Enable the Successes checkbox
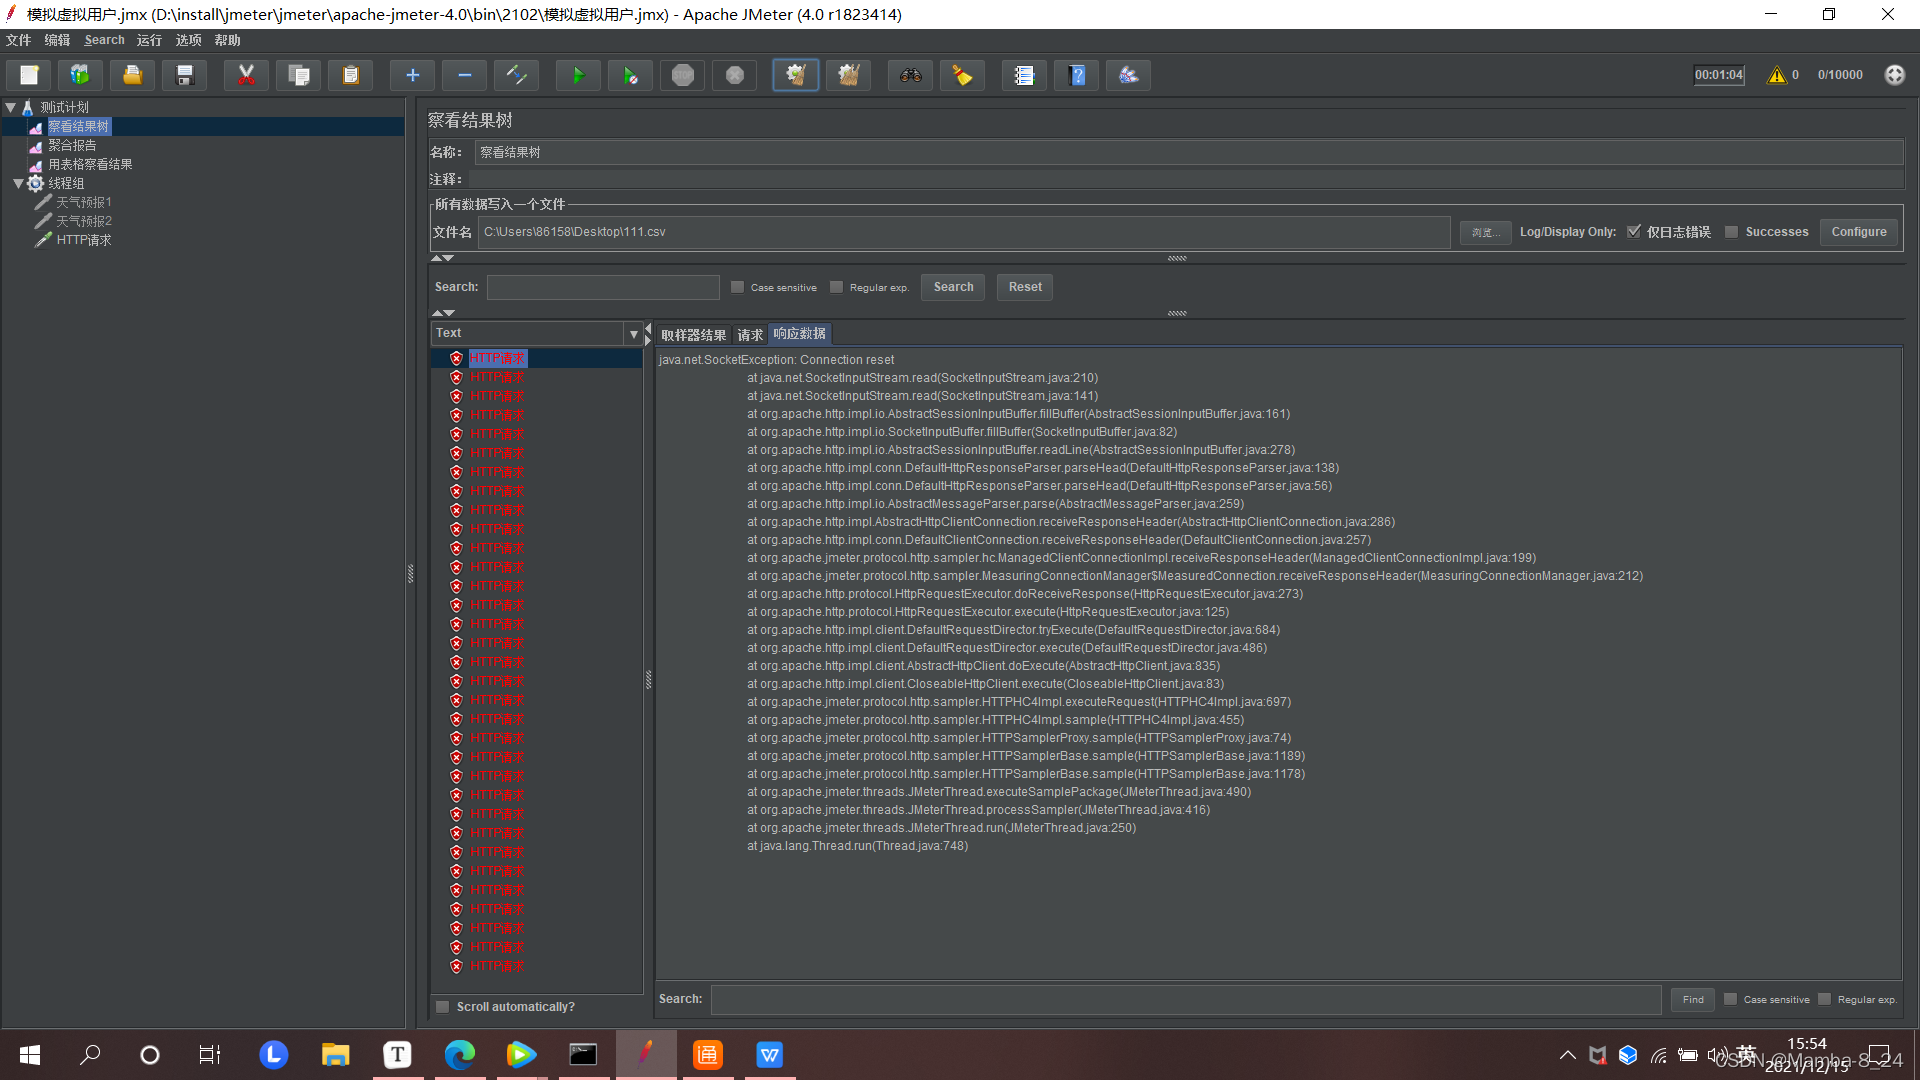This screenshot has height=1080, width=1920. click(1732, 232)
